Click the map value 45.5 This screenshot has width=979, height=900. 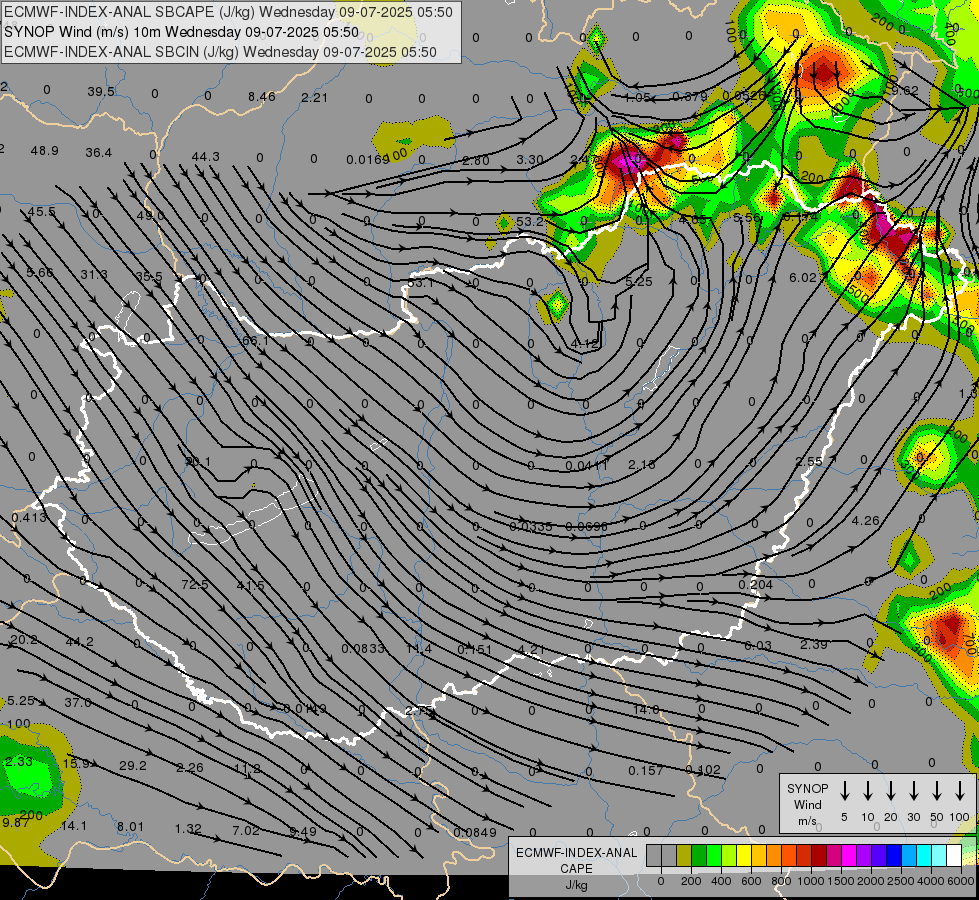pos(41,212)
